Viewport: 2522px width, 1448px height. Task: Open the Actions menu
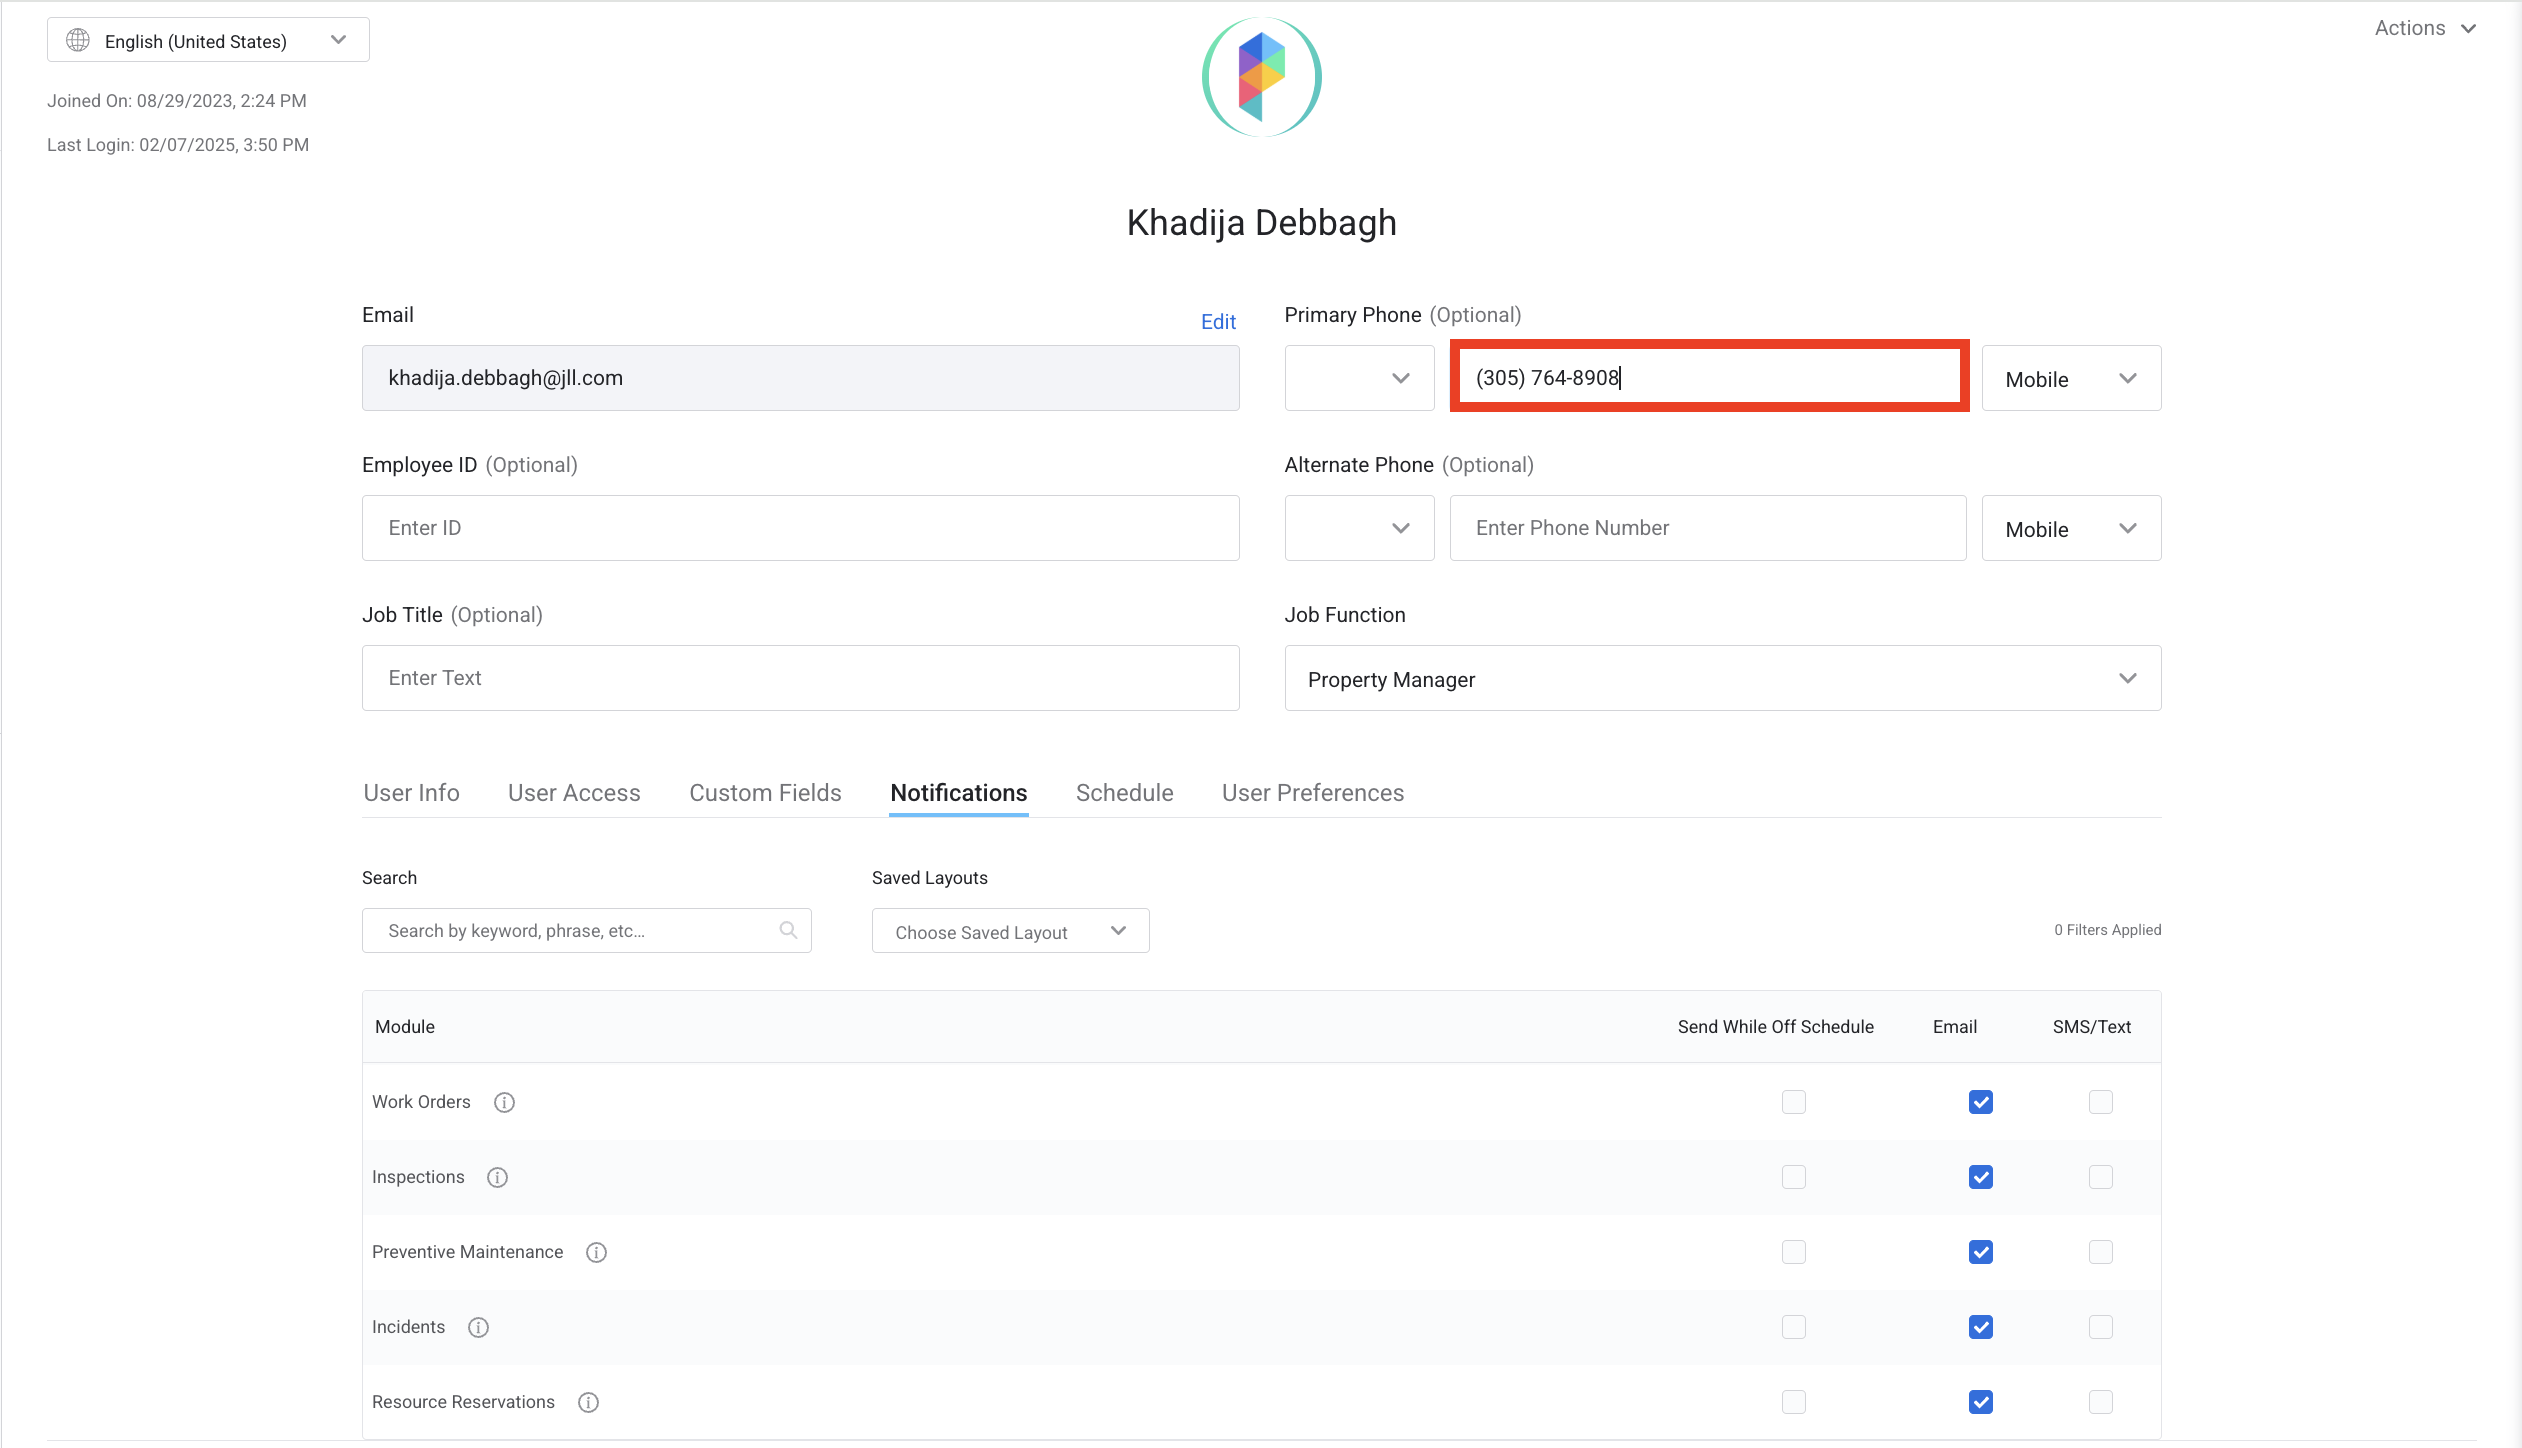point(2424,28)
